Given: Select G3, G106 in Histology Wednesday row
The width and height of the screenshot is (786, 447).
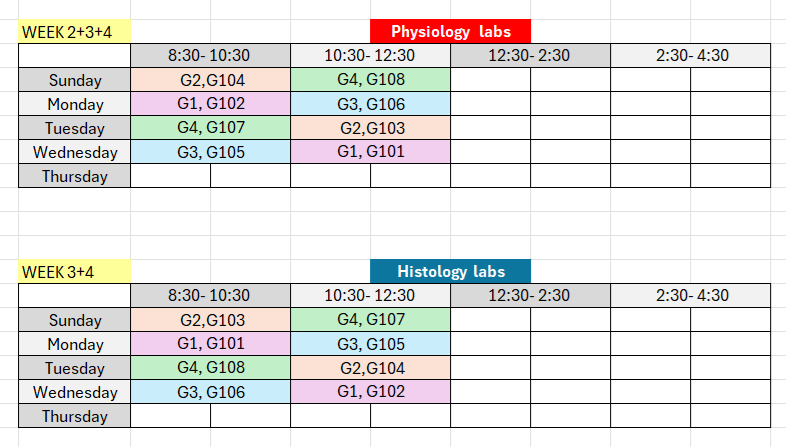Looking at the screenshot, I should (x=211, y=392).
